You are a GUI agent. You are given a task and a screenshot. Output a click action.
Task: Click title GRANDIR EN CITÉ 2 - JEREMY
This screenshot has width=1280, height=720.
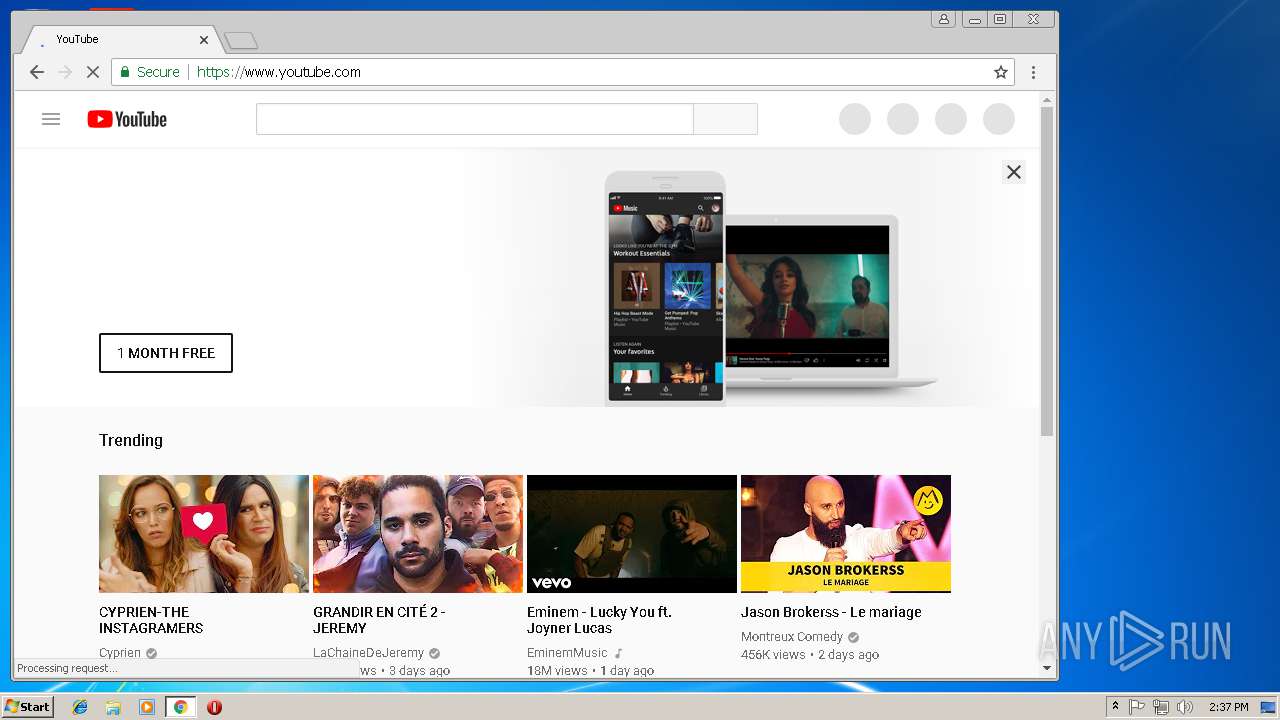click(379, 620)
